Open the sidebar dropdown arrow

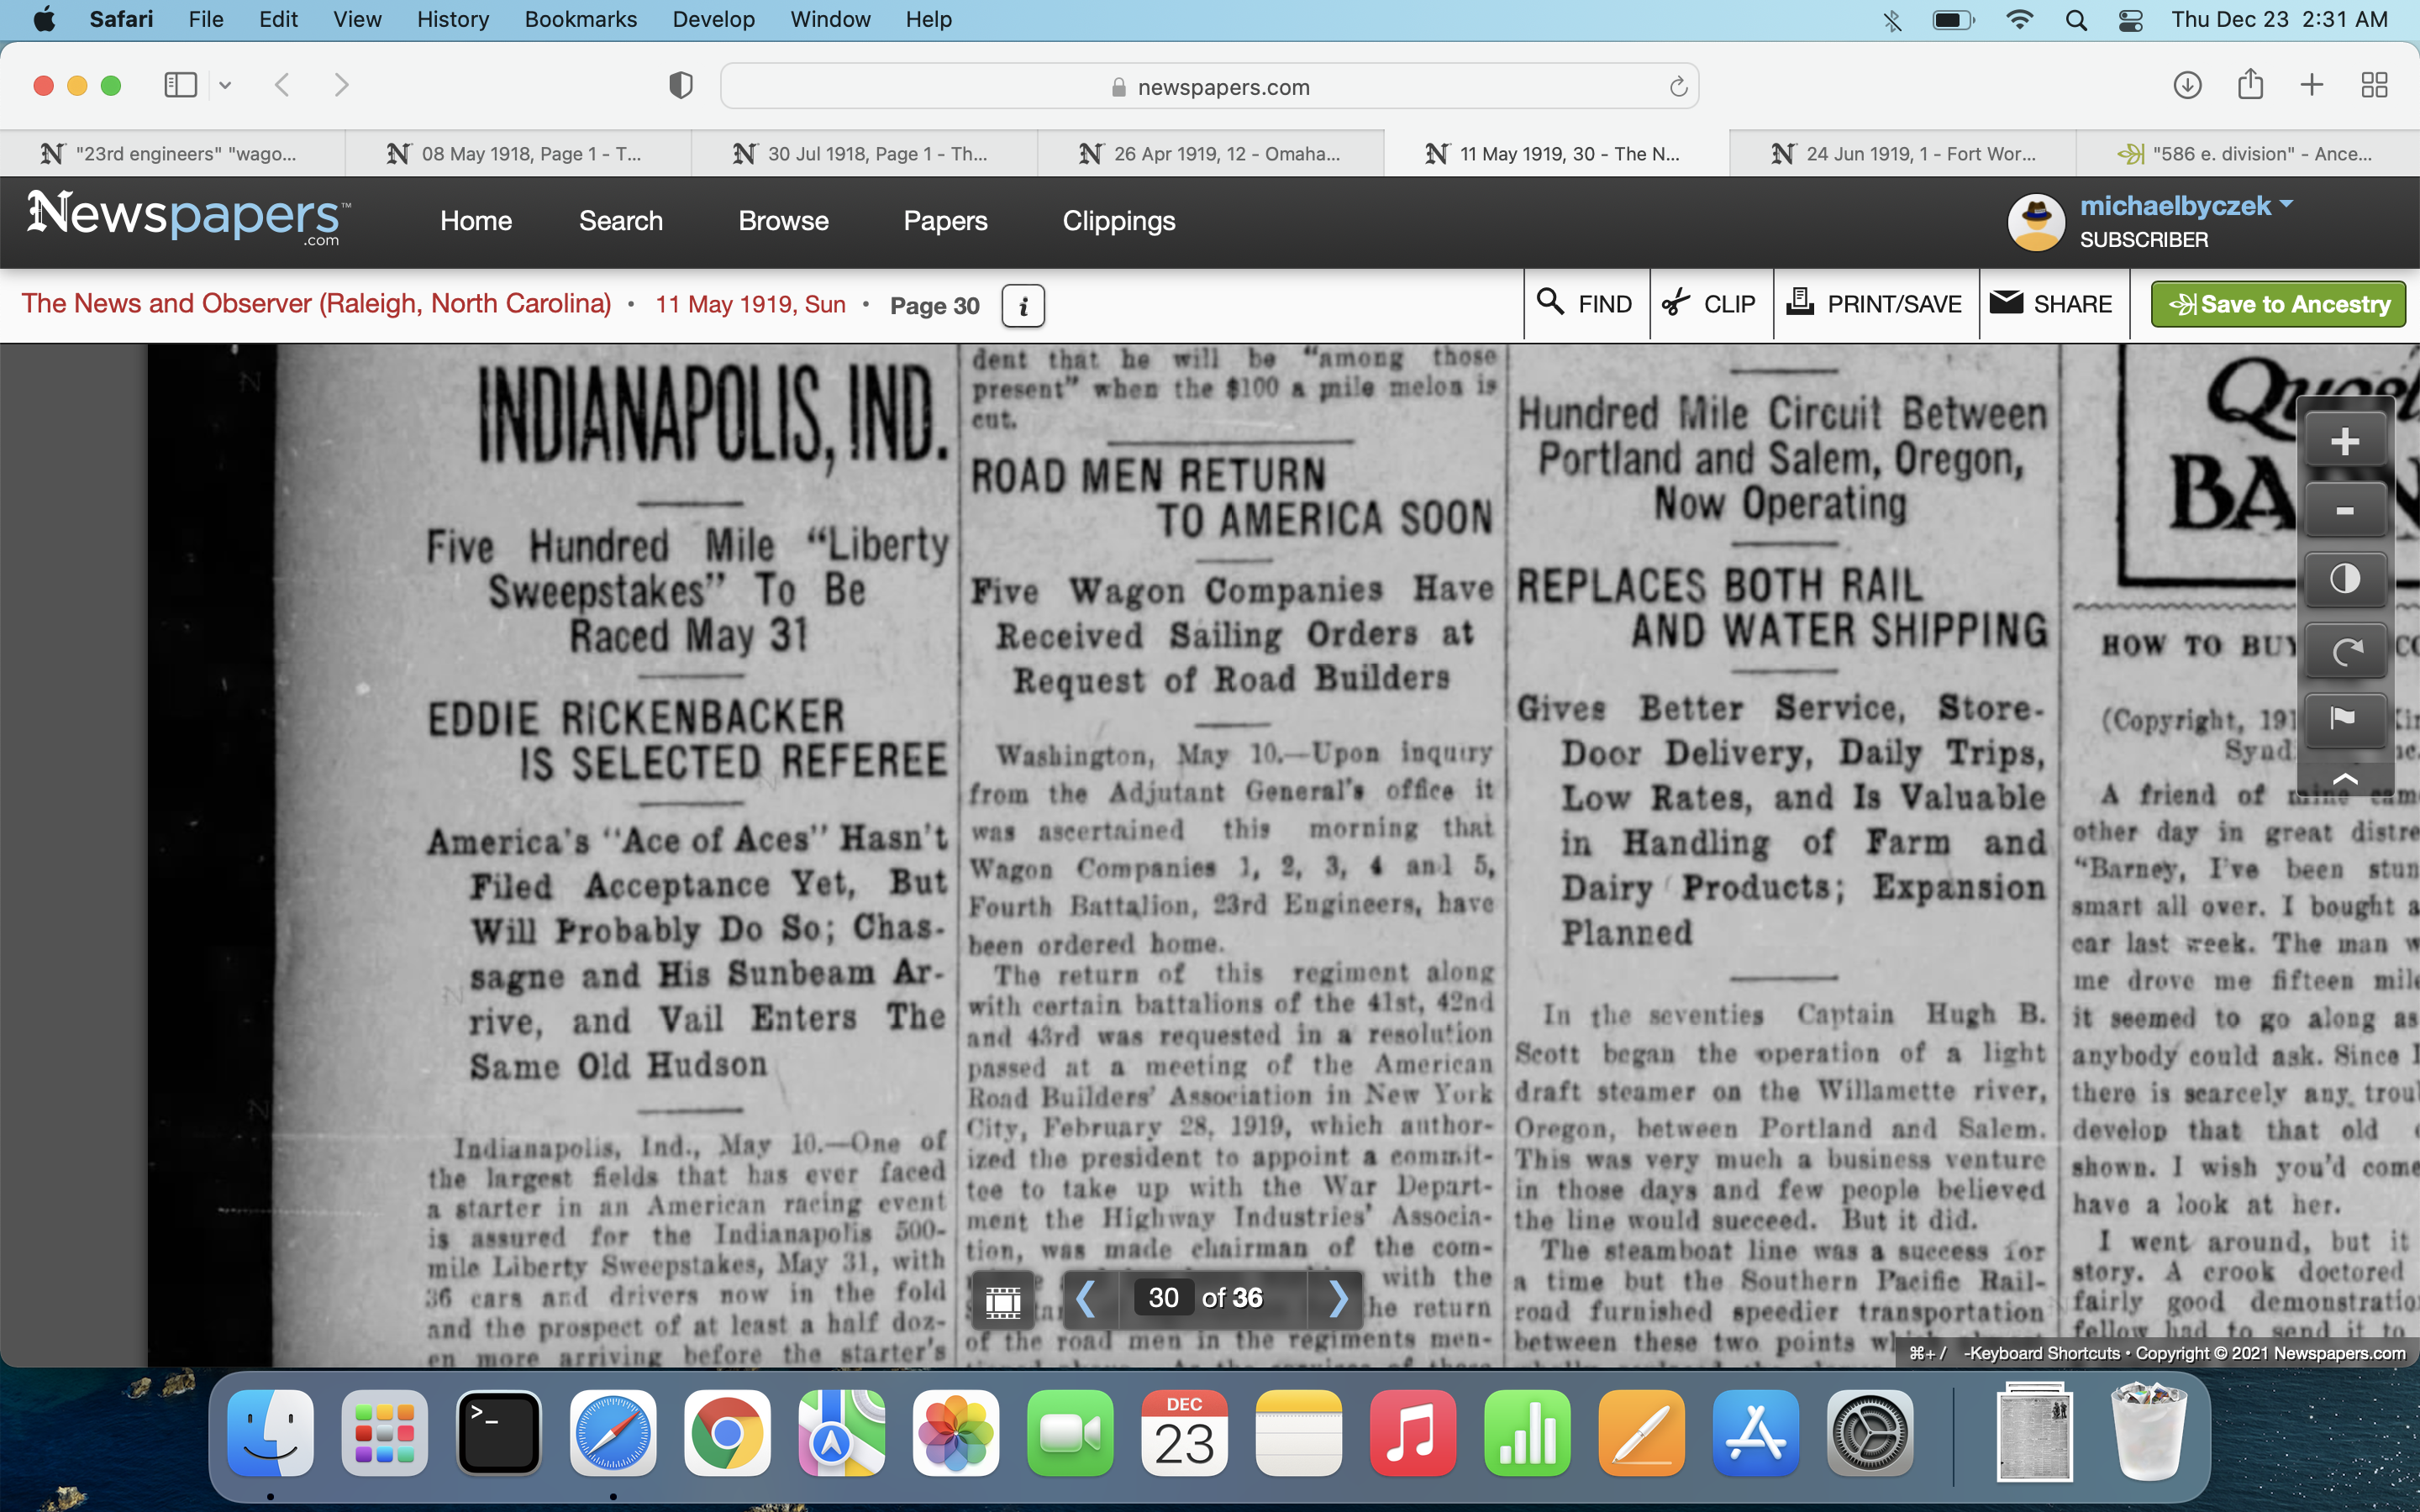[226, 85]
